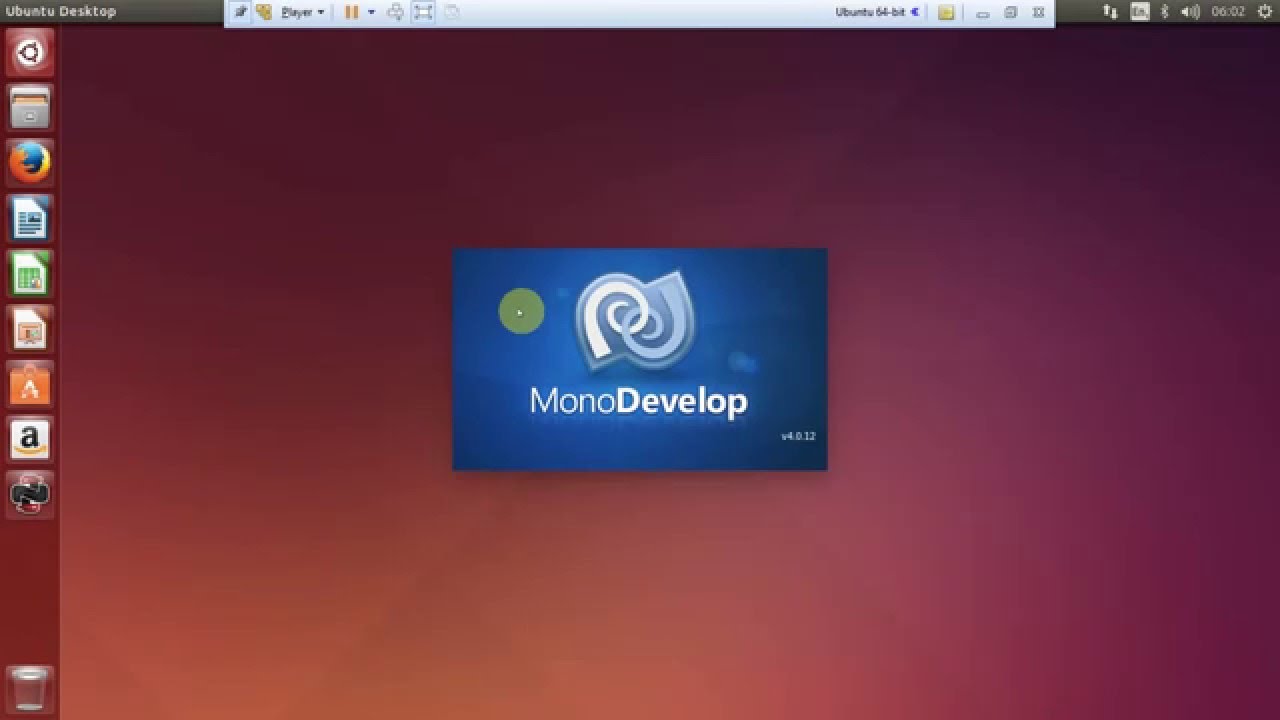Open the keyboard layout indicator

[x=1140, y=11]
